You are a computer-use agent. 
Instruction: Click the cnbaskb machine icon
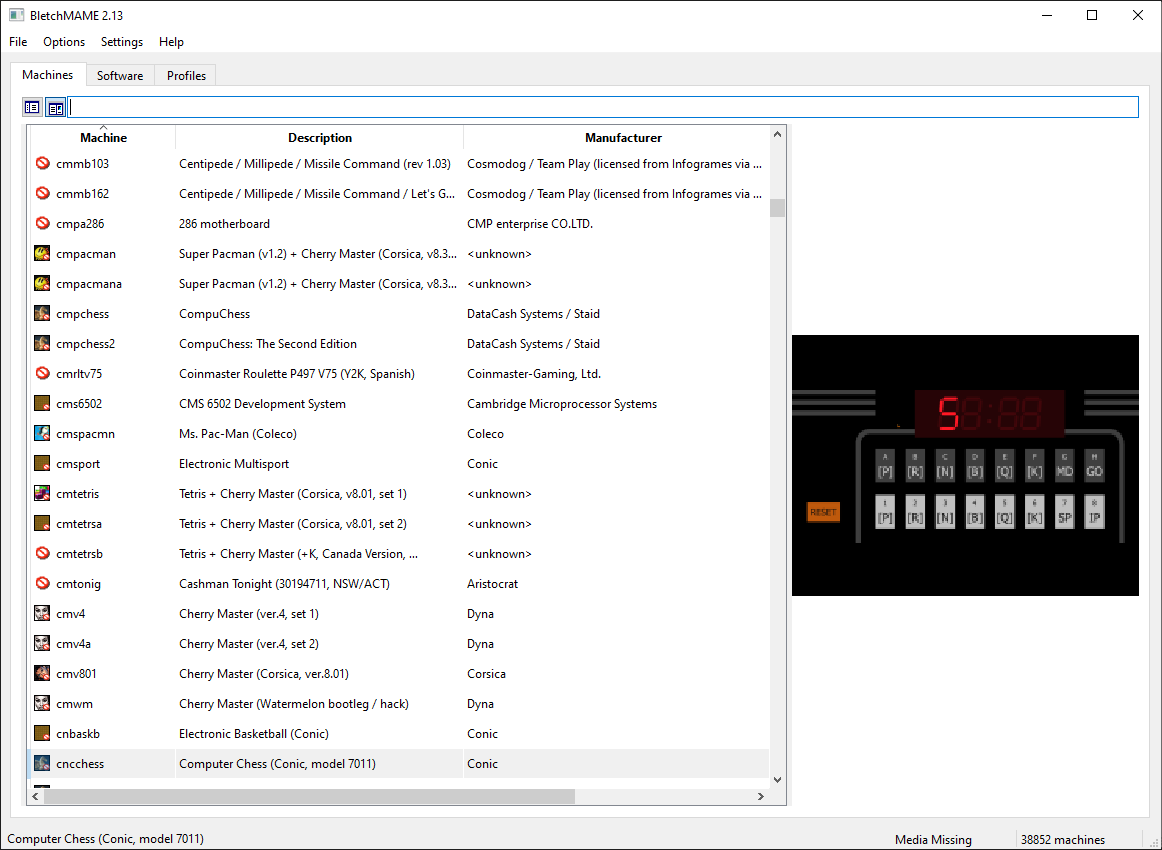42,734
